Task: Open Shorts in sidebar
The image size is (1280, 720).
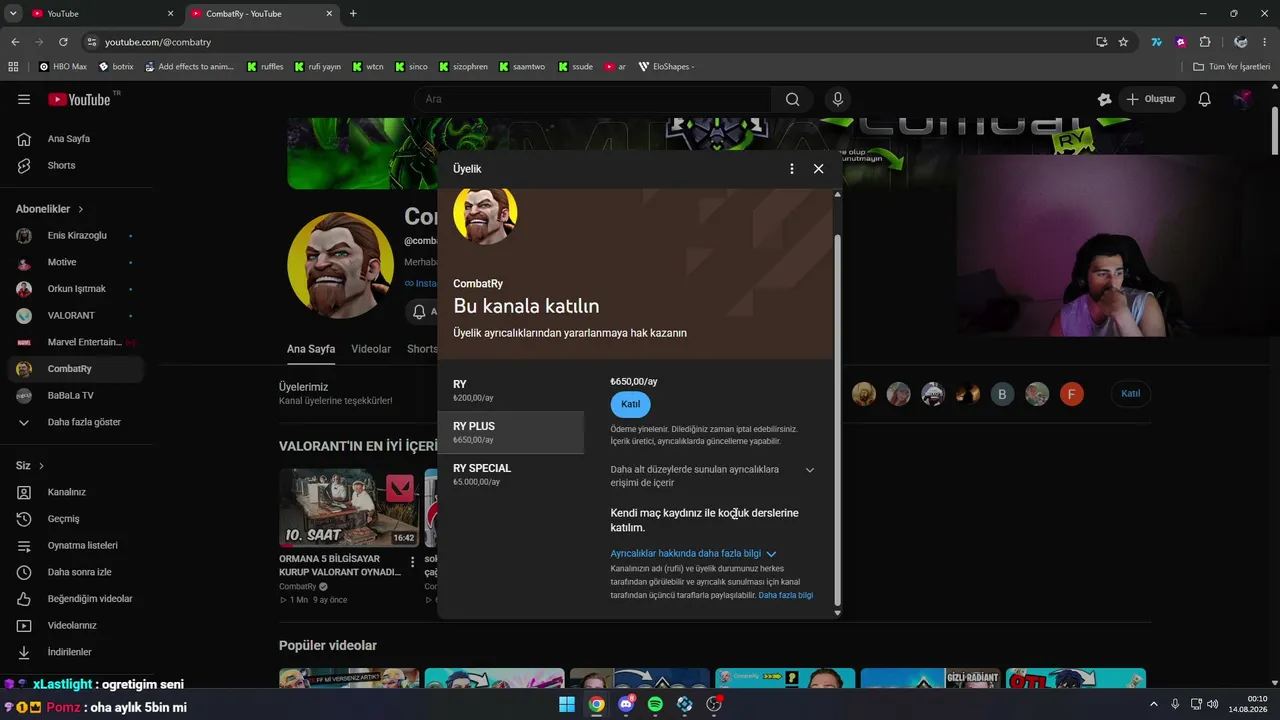Action: [76, 165]
